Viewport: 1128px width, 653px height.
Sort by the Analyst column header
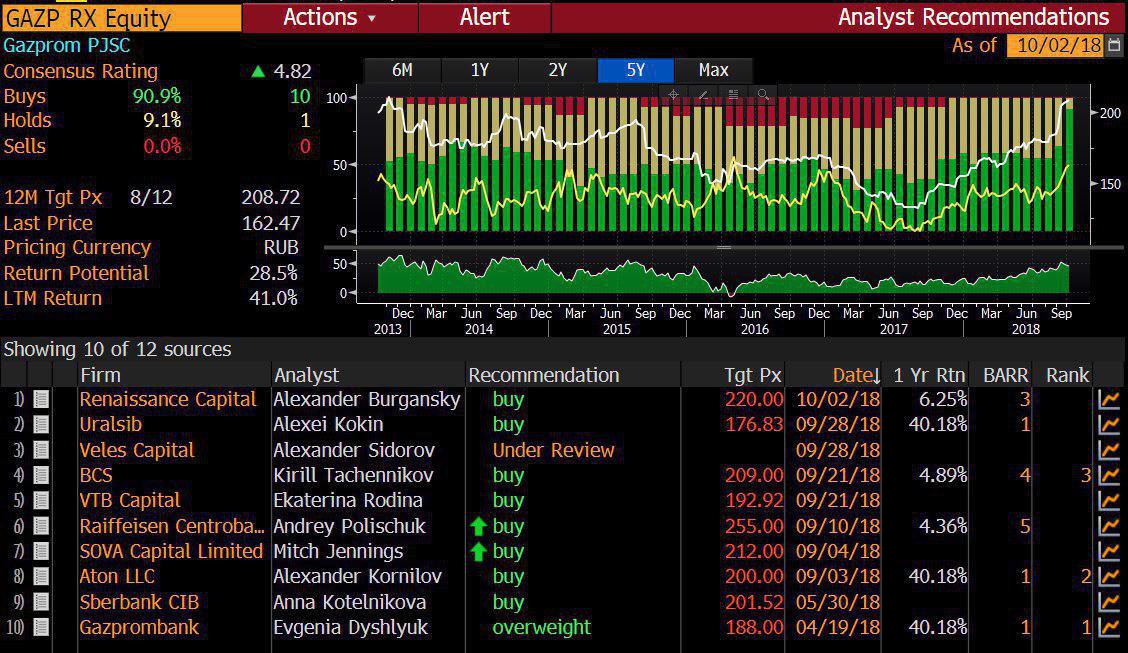point(306,375)
